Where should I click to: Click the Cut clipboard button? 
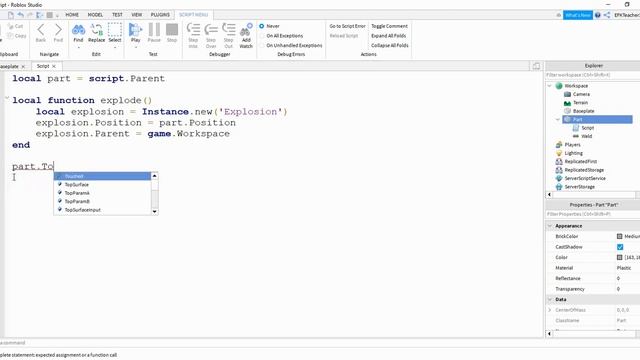[16, 26]
